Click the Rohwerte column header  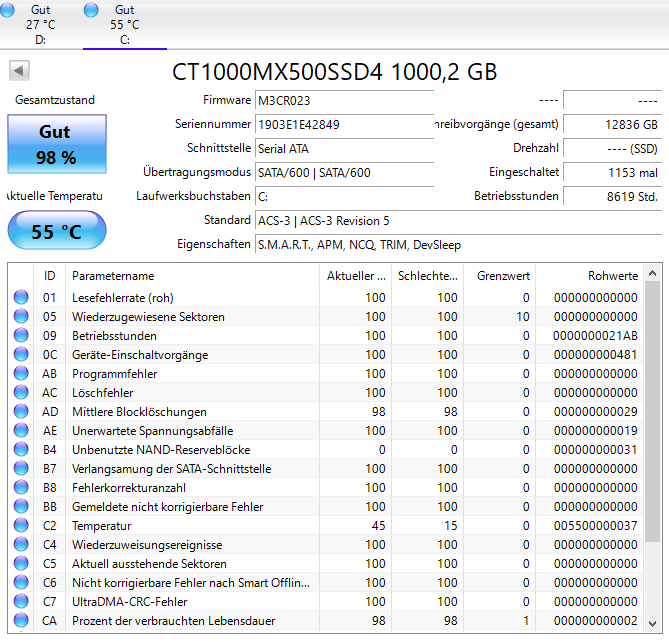tap(589, 276)
